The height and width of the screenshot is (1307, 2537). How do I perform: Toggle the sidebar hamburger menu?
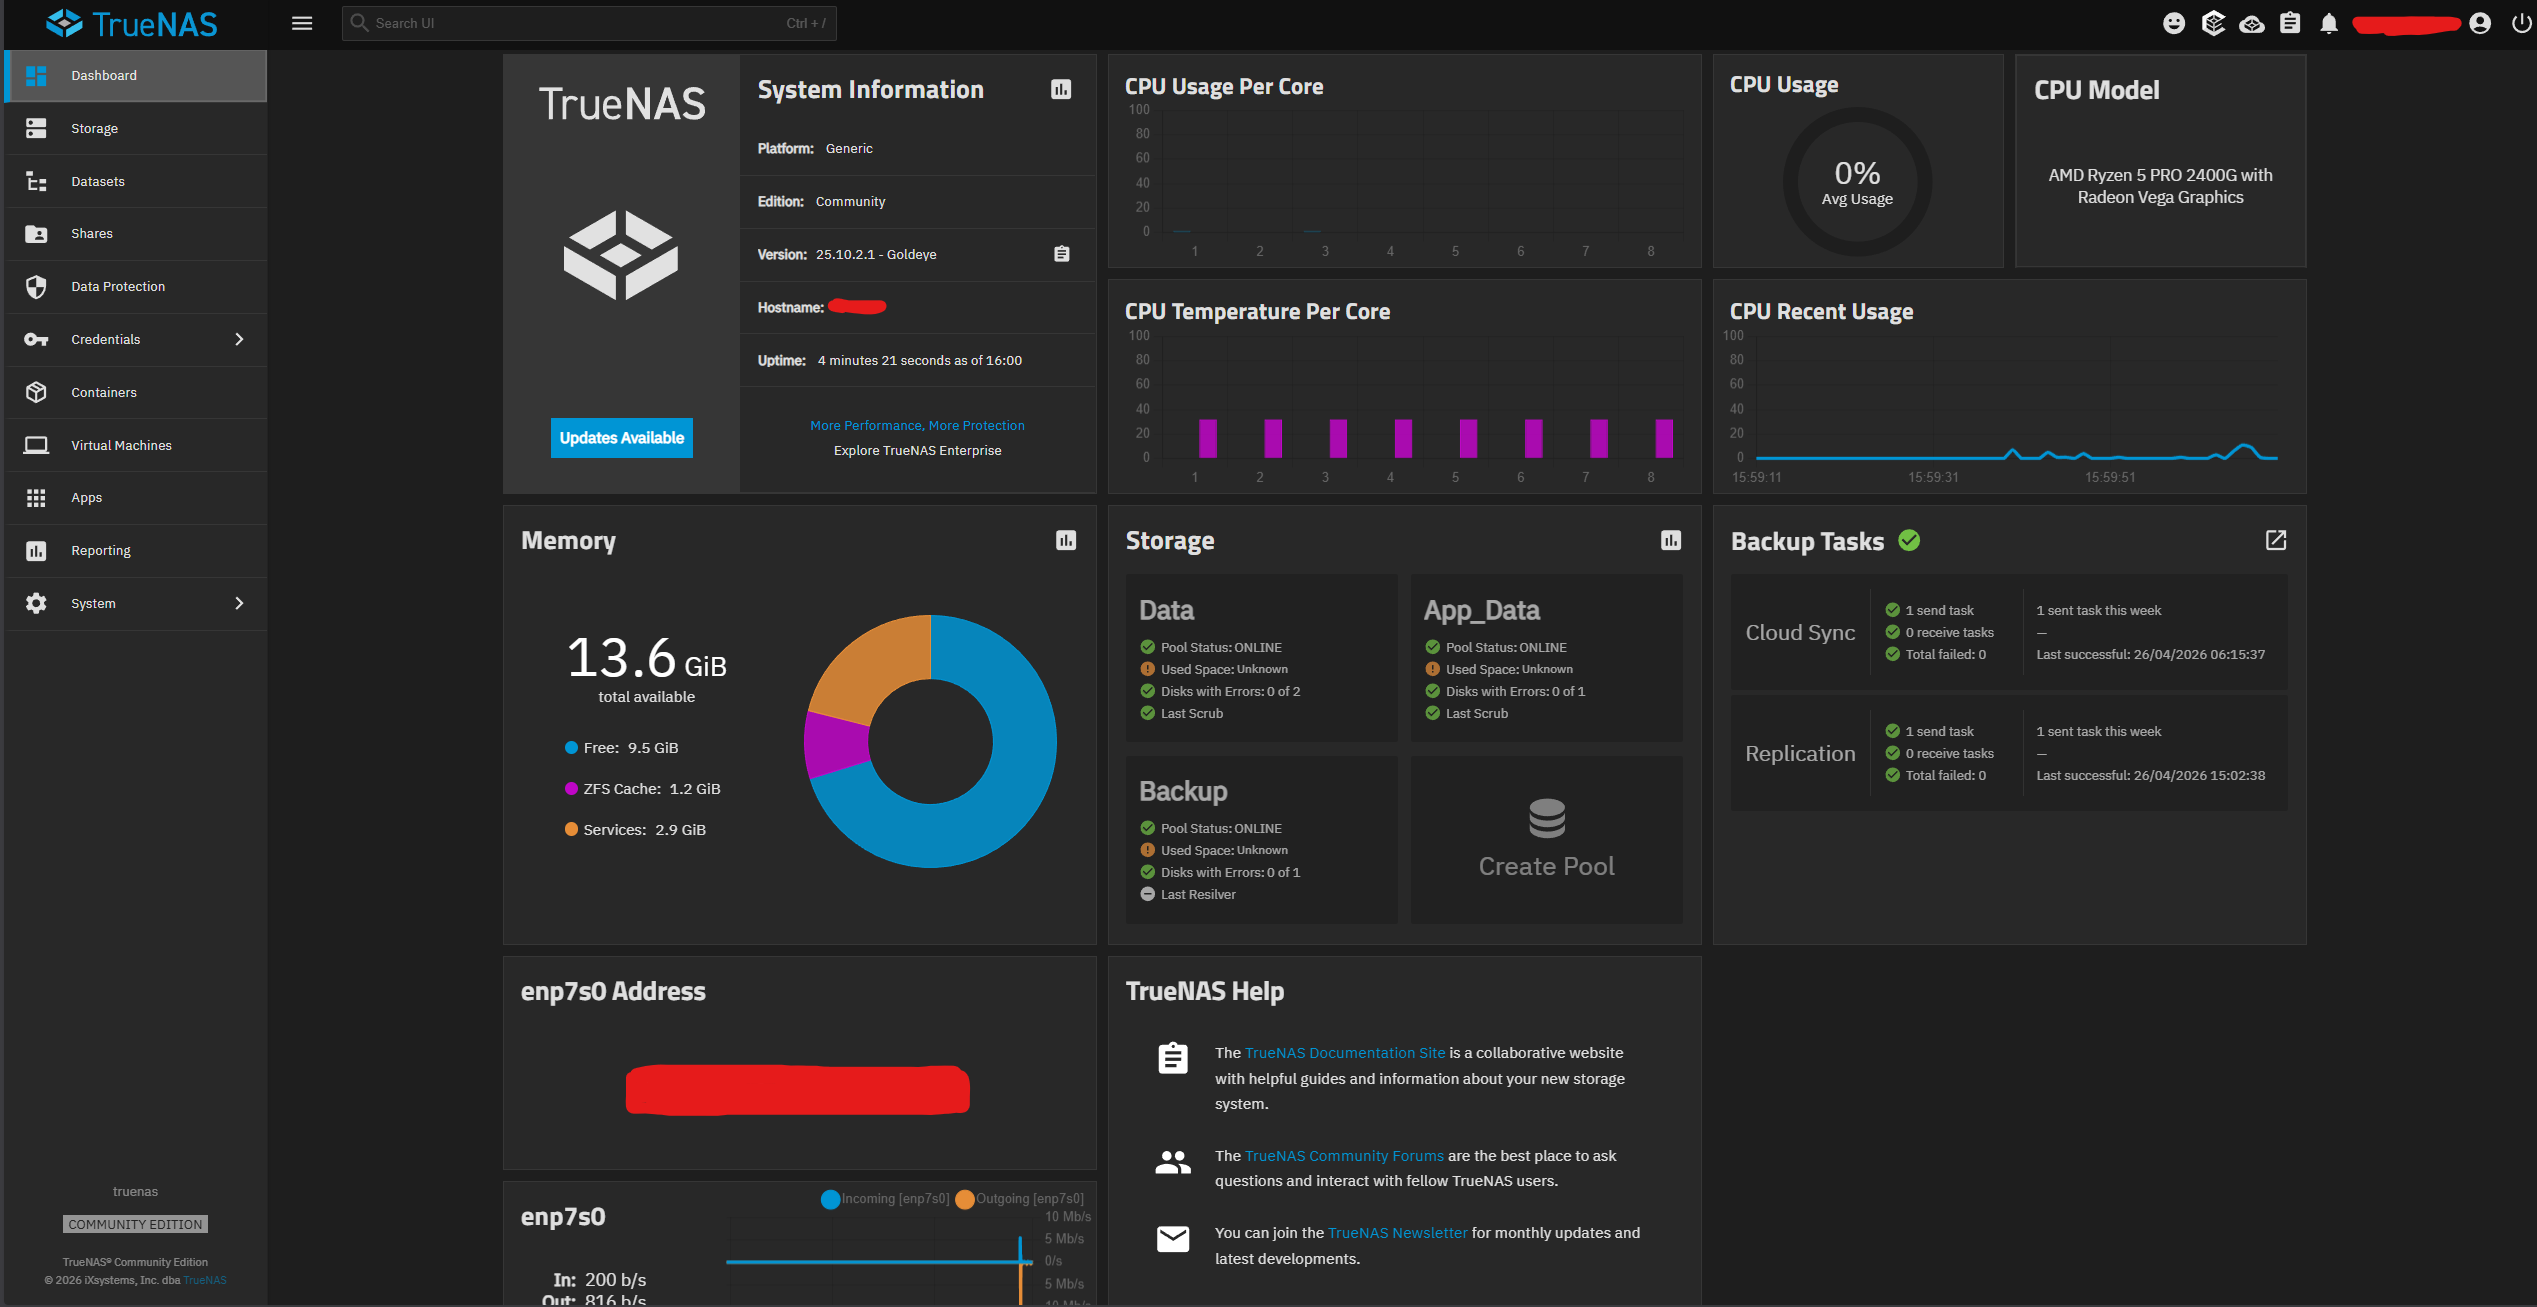tap(302, 23)
